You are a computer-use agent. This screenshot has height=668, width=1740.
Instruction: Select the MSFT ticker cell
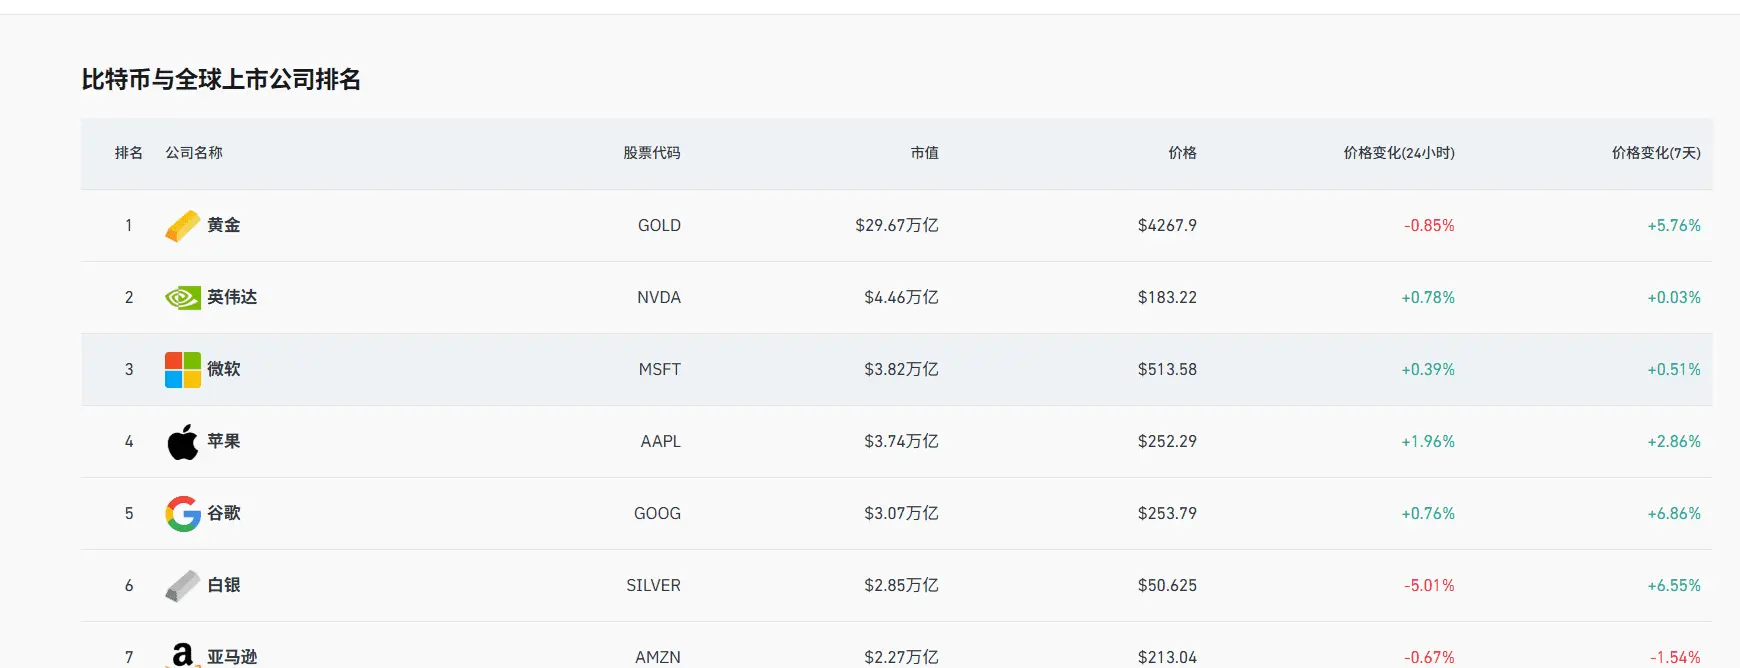[x=660, y=370]
